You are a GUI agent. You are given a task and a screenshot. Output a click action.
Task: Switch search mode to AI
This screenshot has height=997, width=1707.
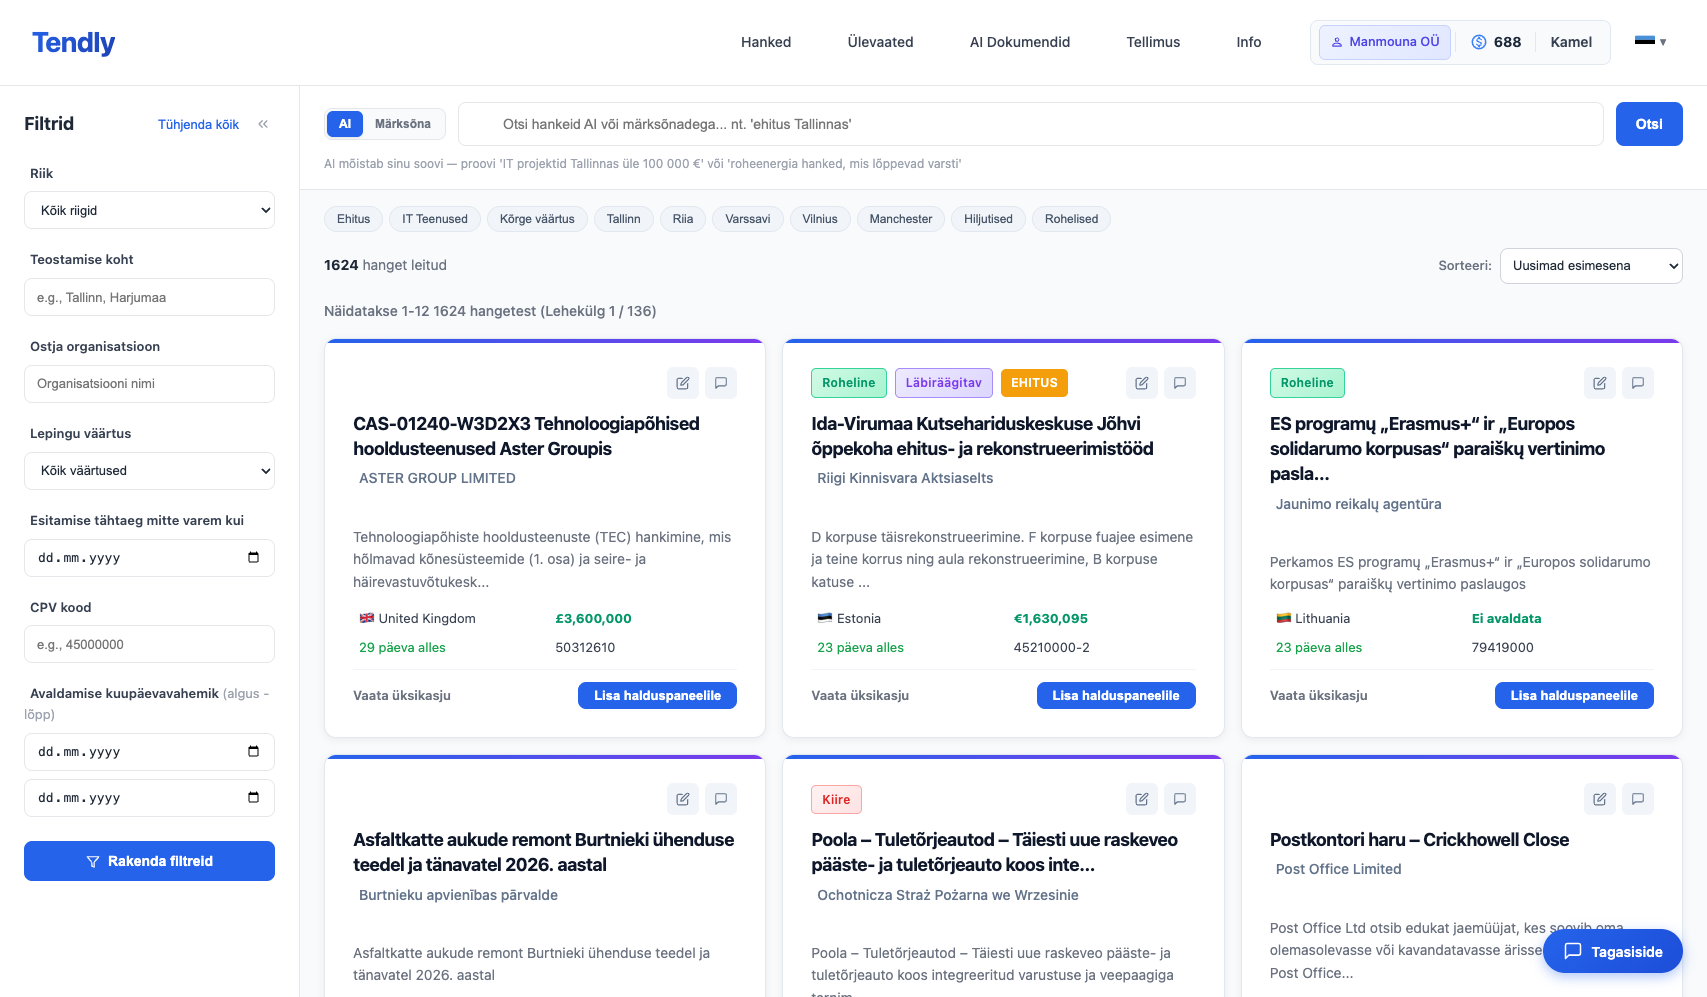(345, 124)
